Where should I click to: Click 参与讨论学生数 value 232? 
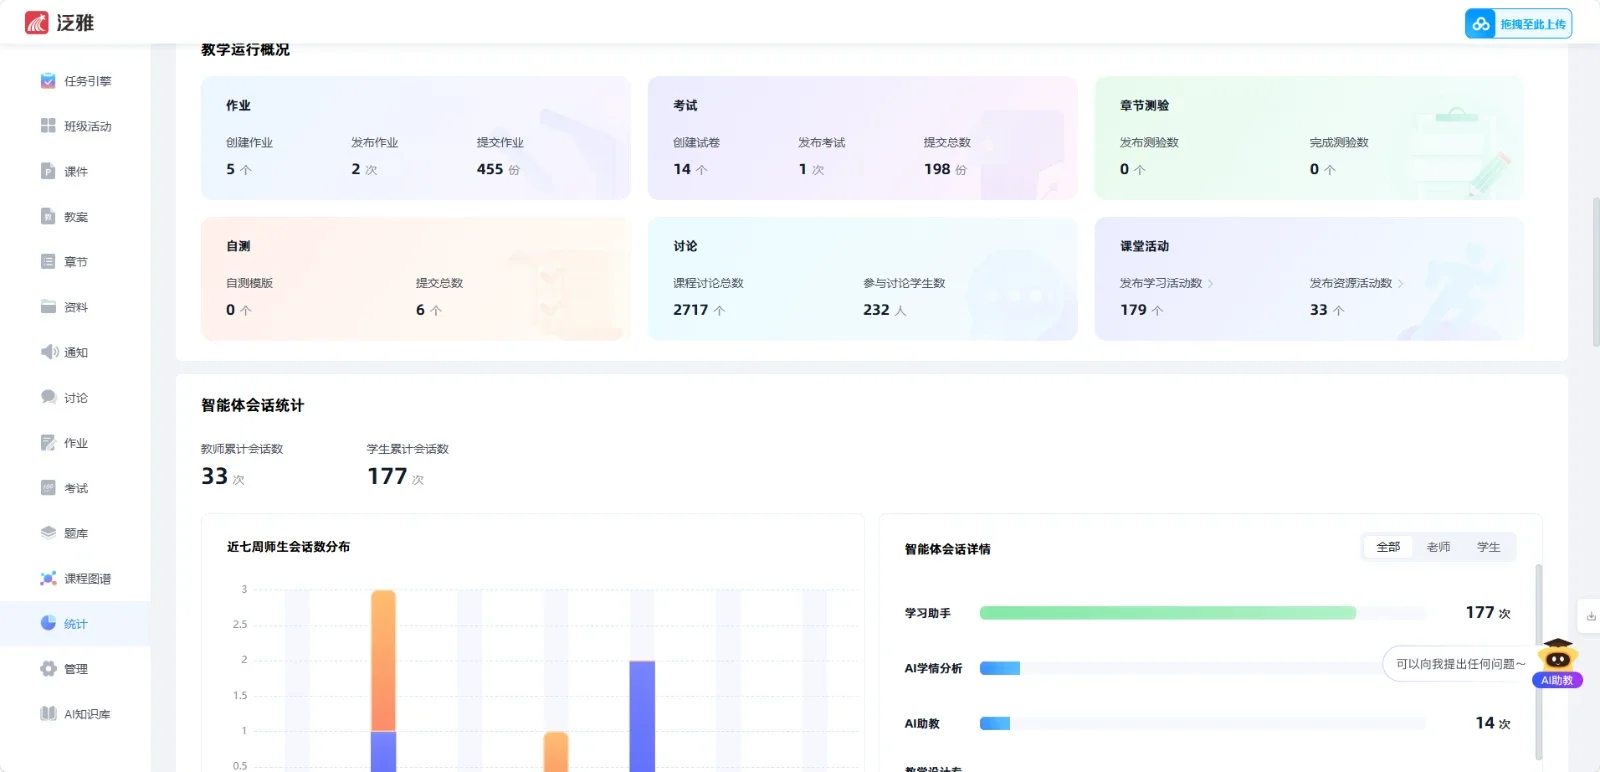point(876,310)
